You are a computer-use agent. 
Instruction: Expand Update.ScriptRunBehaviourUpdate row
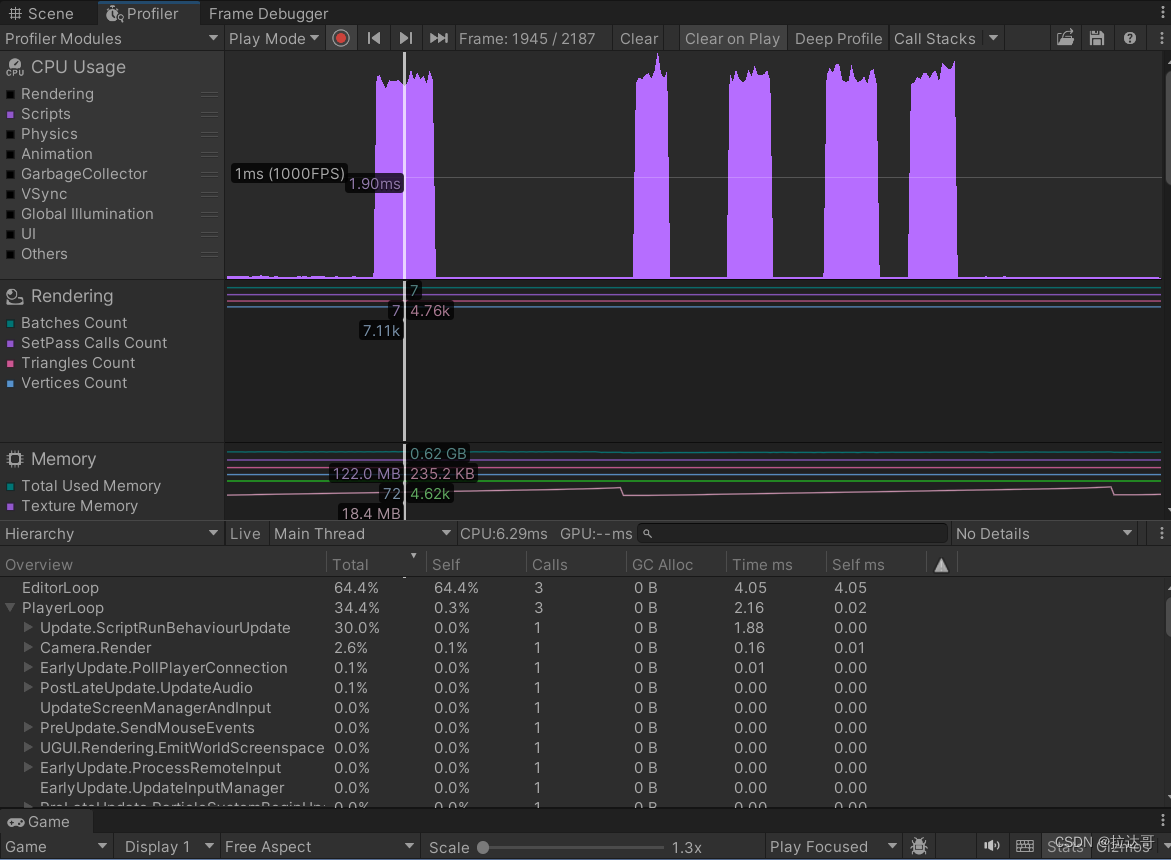(28, 627)
